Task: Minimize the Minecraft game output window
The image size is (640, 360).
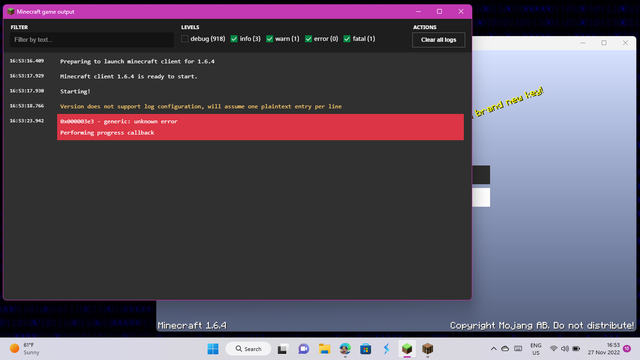Action: [418, 11]
